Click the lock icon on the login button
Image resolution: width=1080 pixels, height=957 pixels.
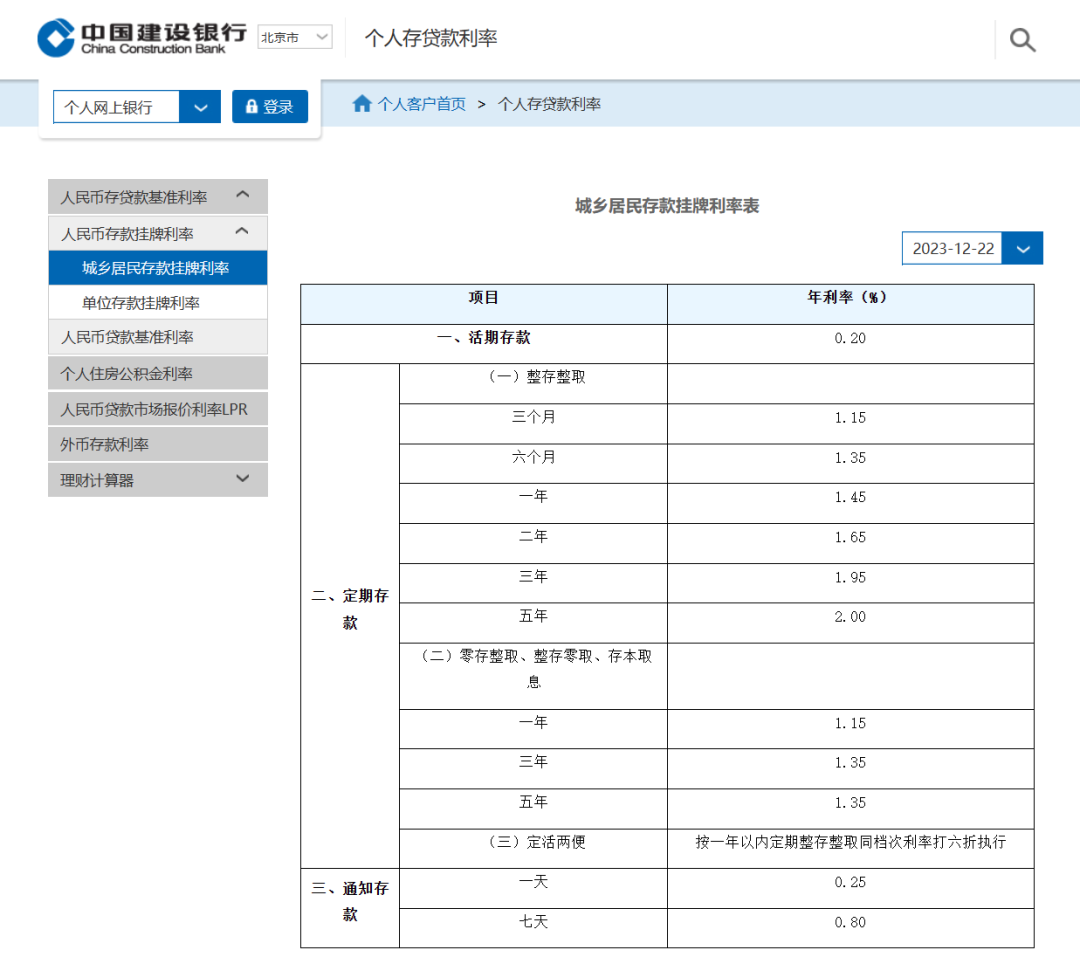pos(251,106)
